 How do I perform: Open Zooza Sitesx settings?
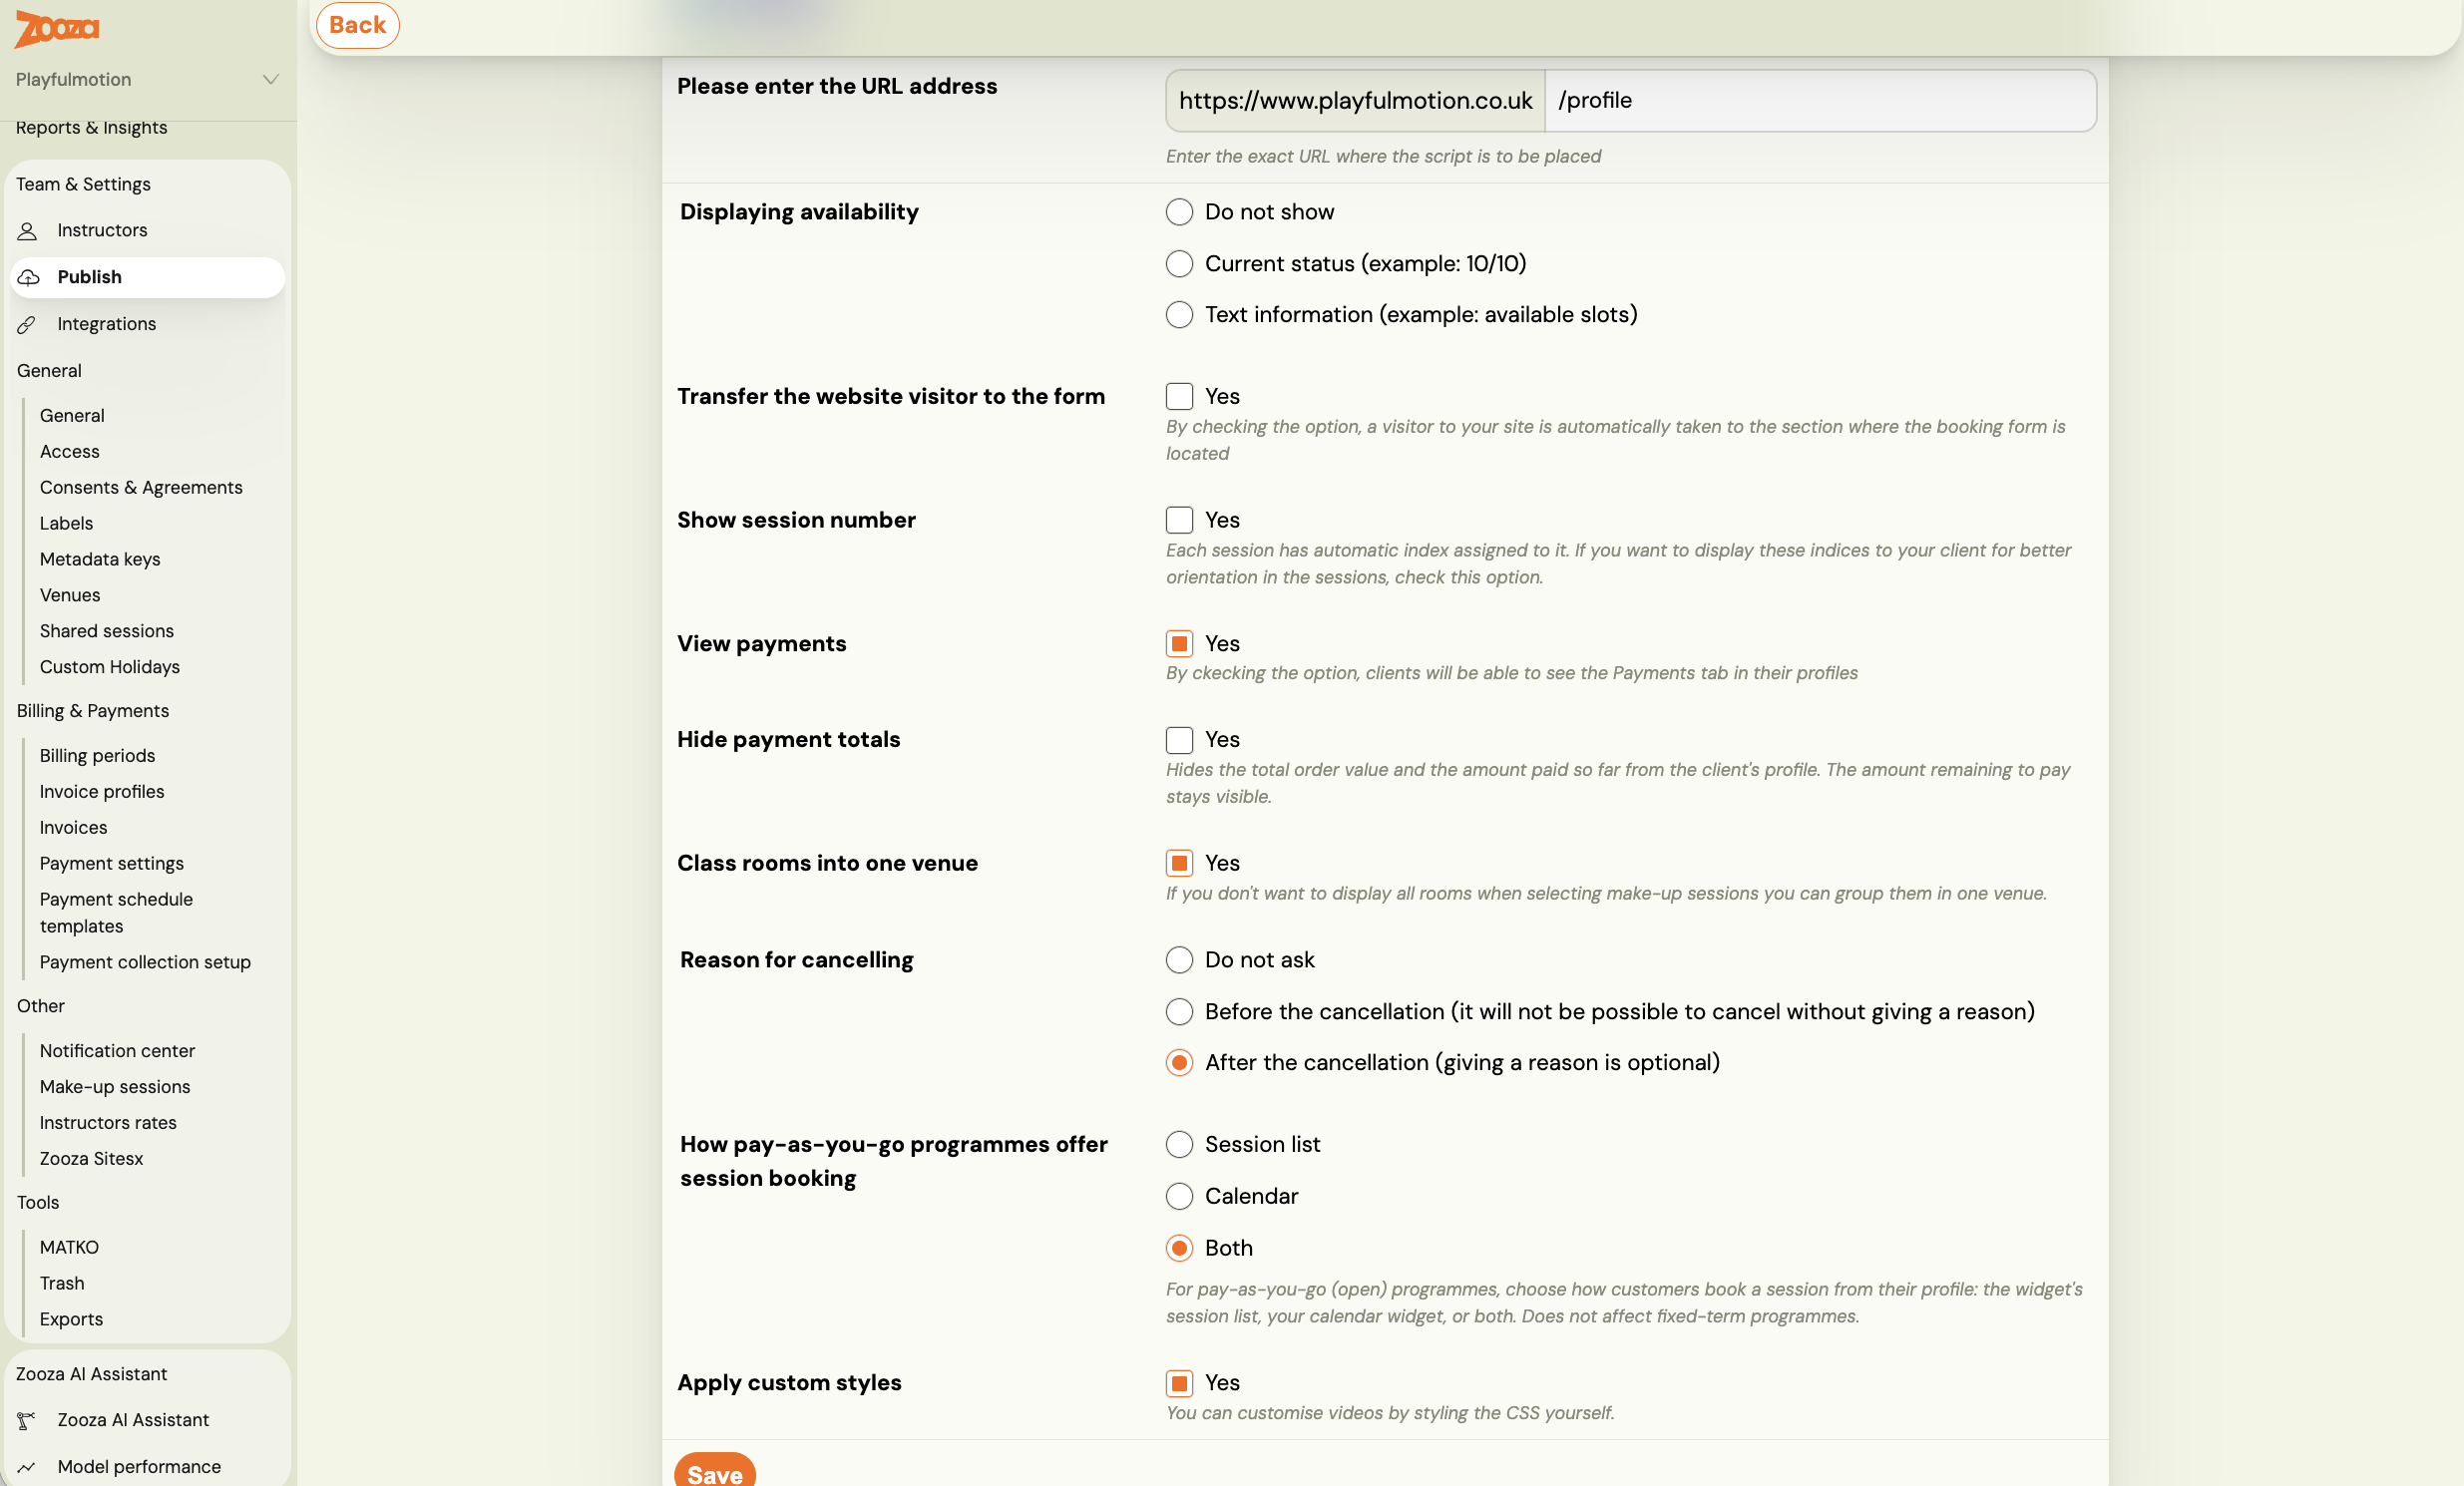(92, 1160)
